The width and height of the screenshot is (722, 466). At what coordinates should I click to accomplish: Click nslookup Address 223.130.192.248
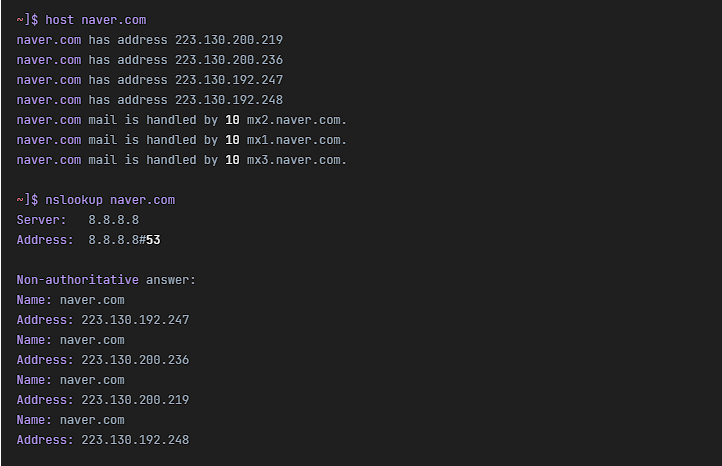click(135, 440)
